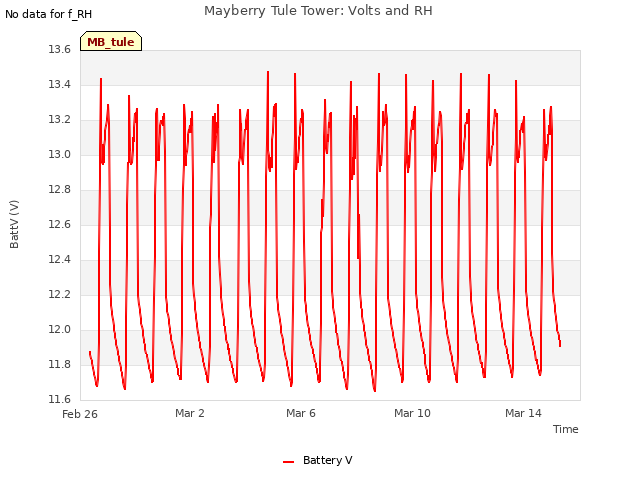Click the 13.0 y-axis tick label
640x480 pixels.
[59, 154]
